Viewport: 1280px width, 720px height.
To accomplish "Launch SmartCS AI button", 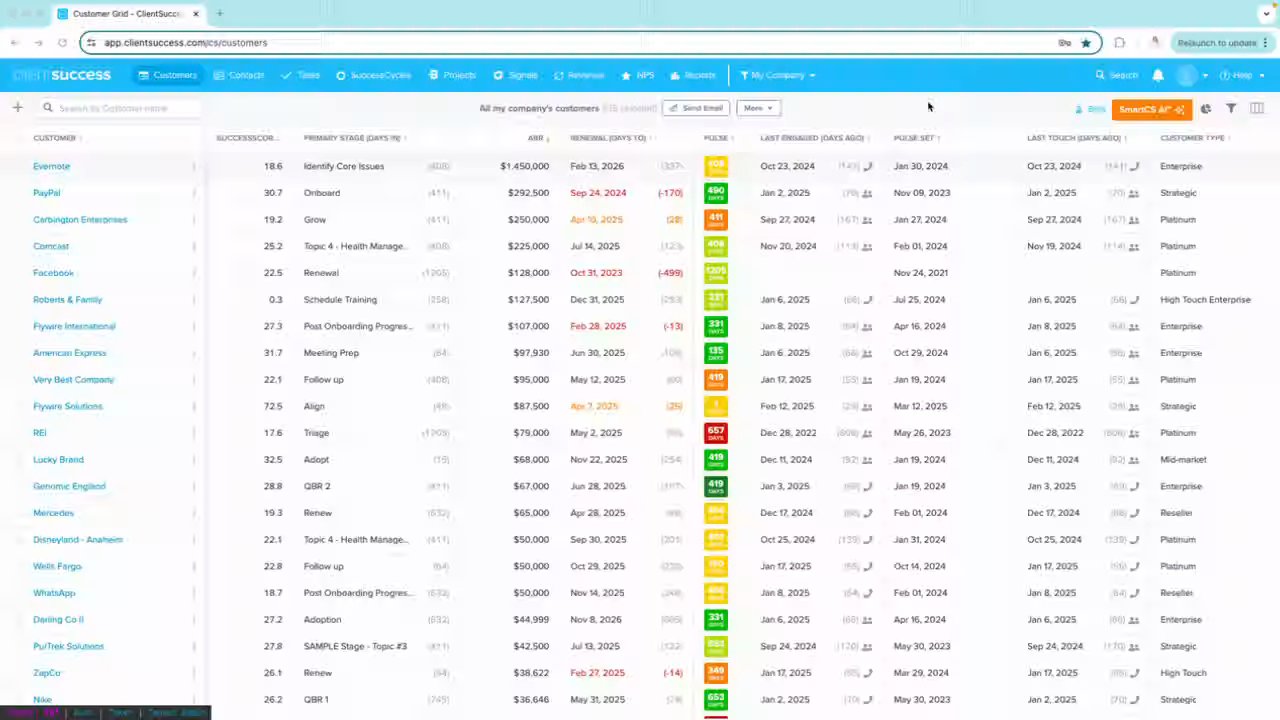I will pyautogui.click(x=1151, y=109).
